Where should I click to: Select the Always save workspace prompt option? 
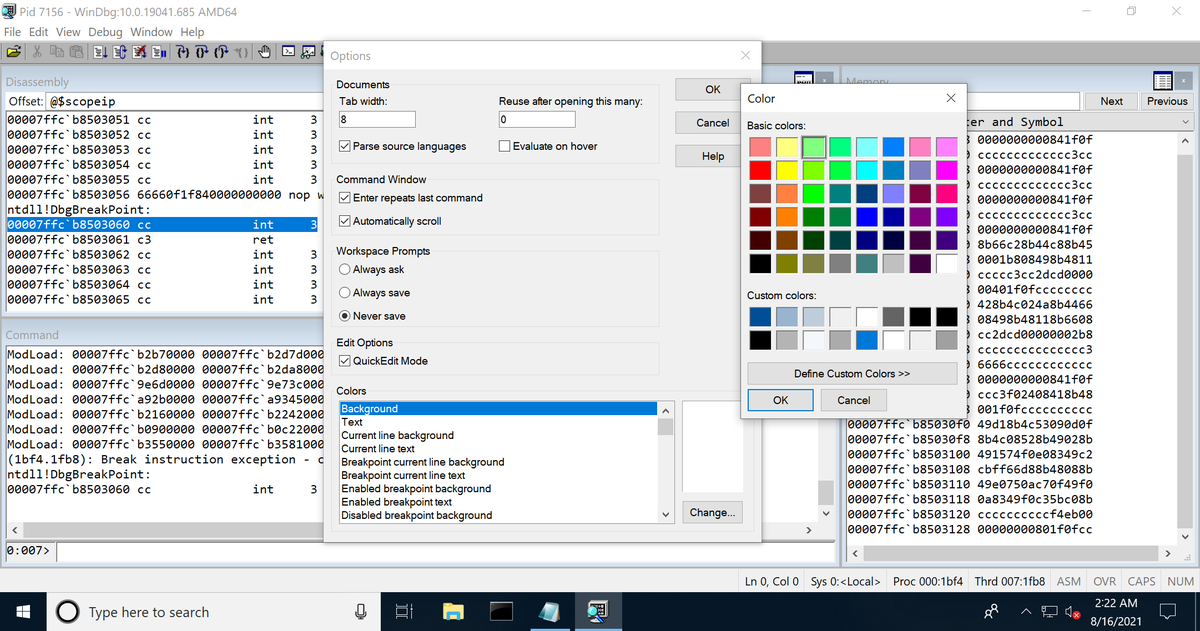[x=344, y=292]
